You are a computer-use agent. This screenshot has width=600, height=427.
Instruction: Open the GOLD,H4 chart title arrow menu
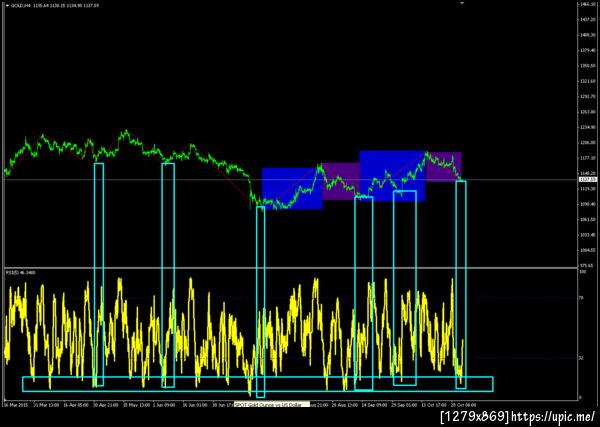click(7, 6)
